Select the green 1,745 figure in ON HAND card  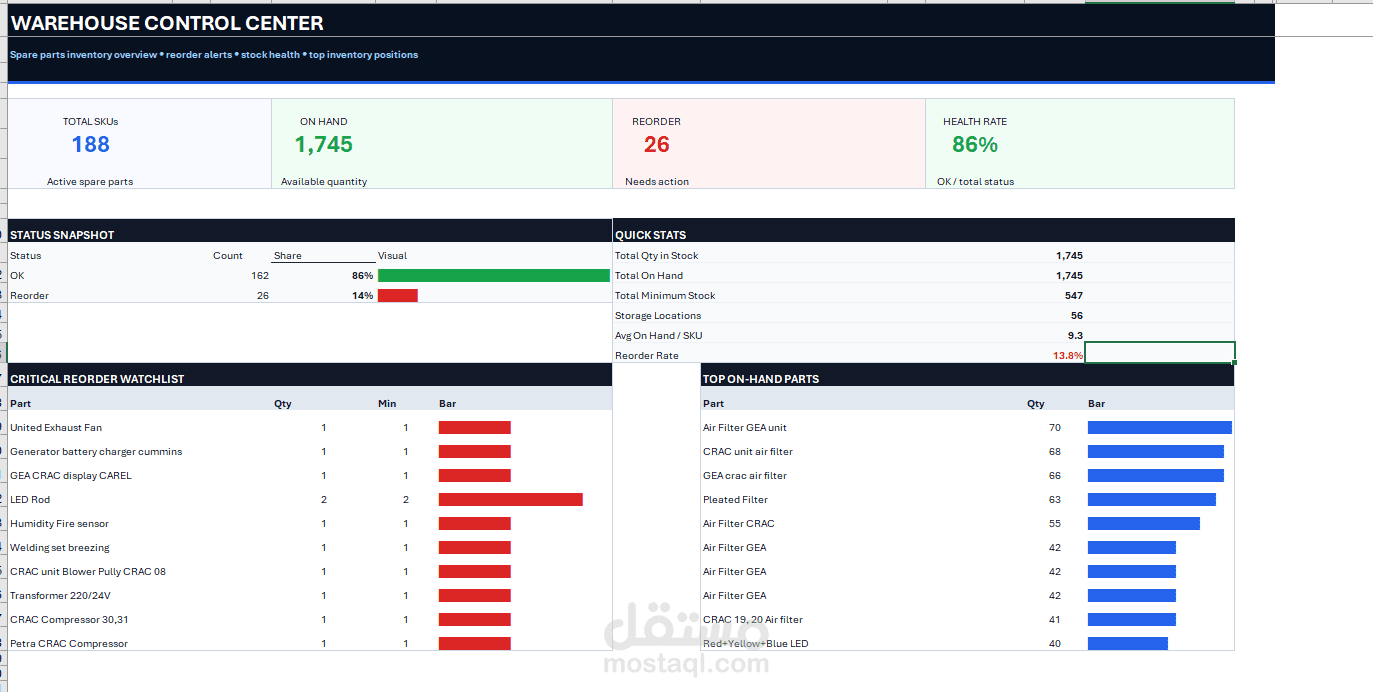coord(323,144)
